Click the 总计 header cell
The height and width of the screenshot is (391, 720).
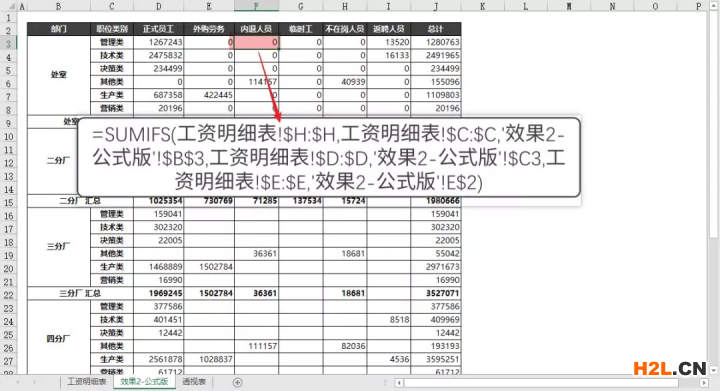coord(436,29)
